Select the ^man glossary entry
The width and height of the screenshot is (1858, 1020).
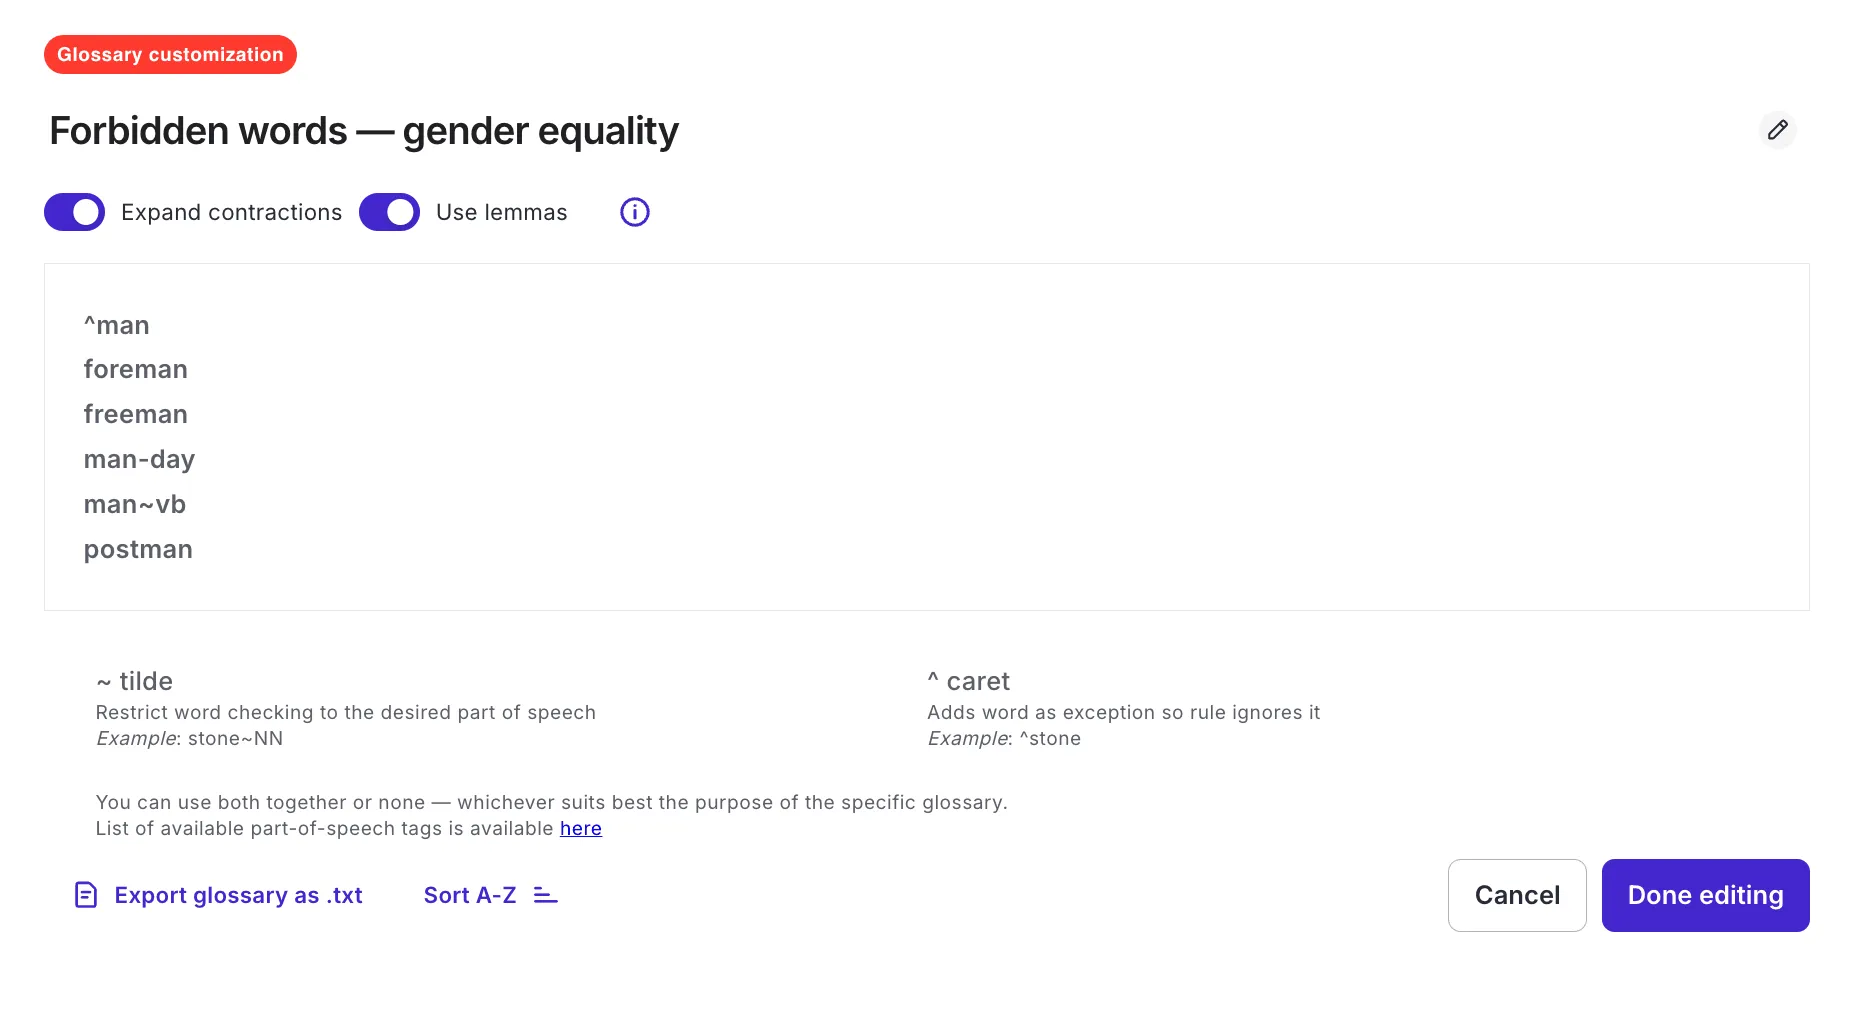pos(117,325)
